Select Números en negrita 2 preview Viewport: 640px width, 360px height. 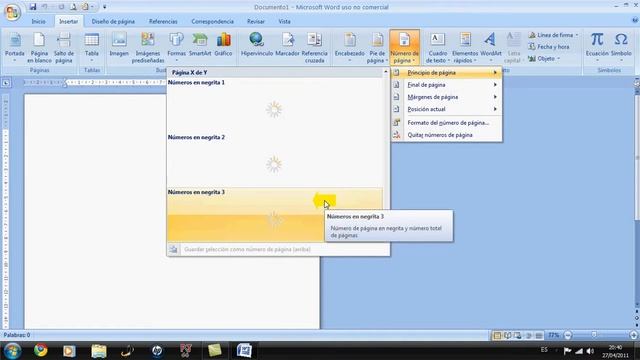click(275, 160)
